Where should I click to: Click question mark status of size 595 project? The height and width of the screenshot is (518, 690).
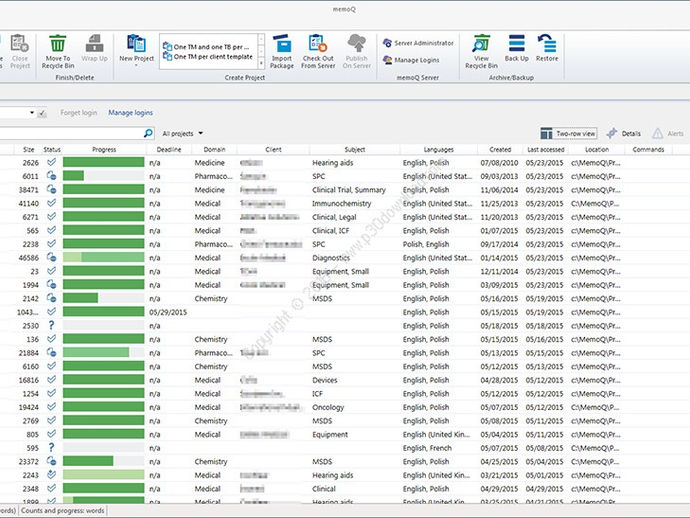[51, 448]
